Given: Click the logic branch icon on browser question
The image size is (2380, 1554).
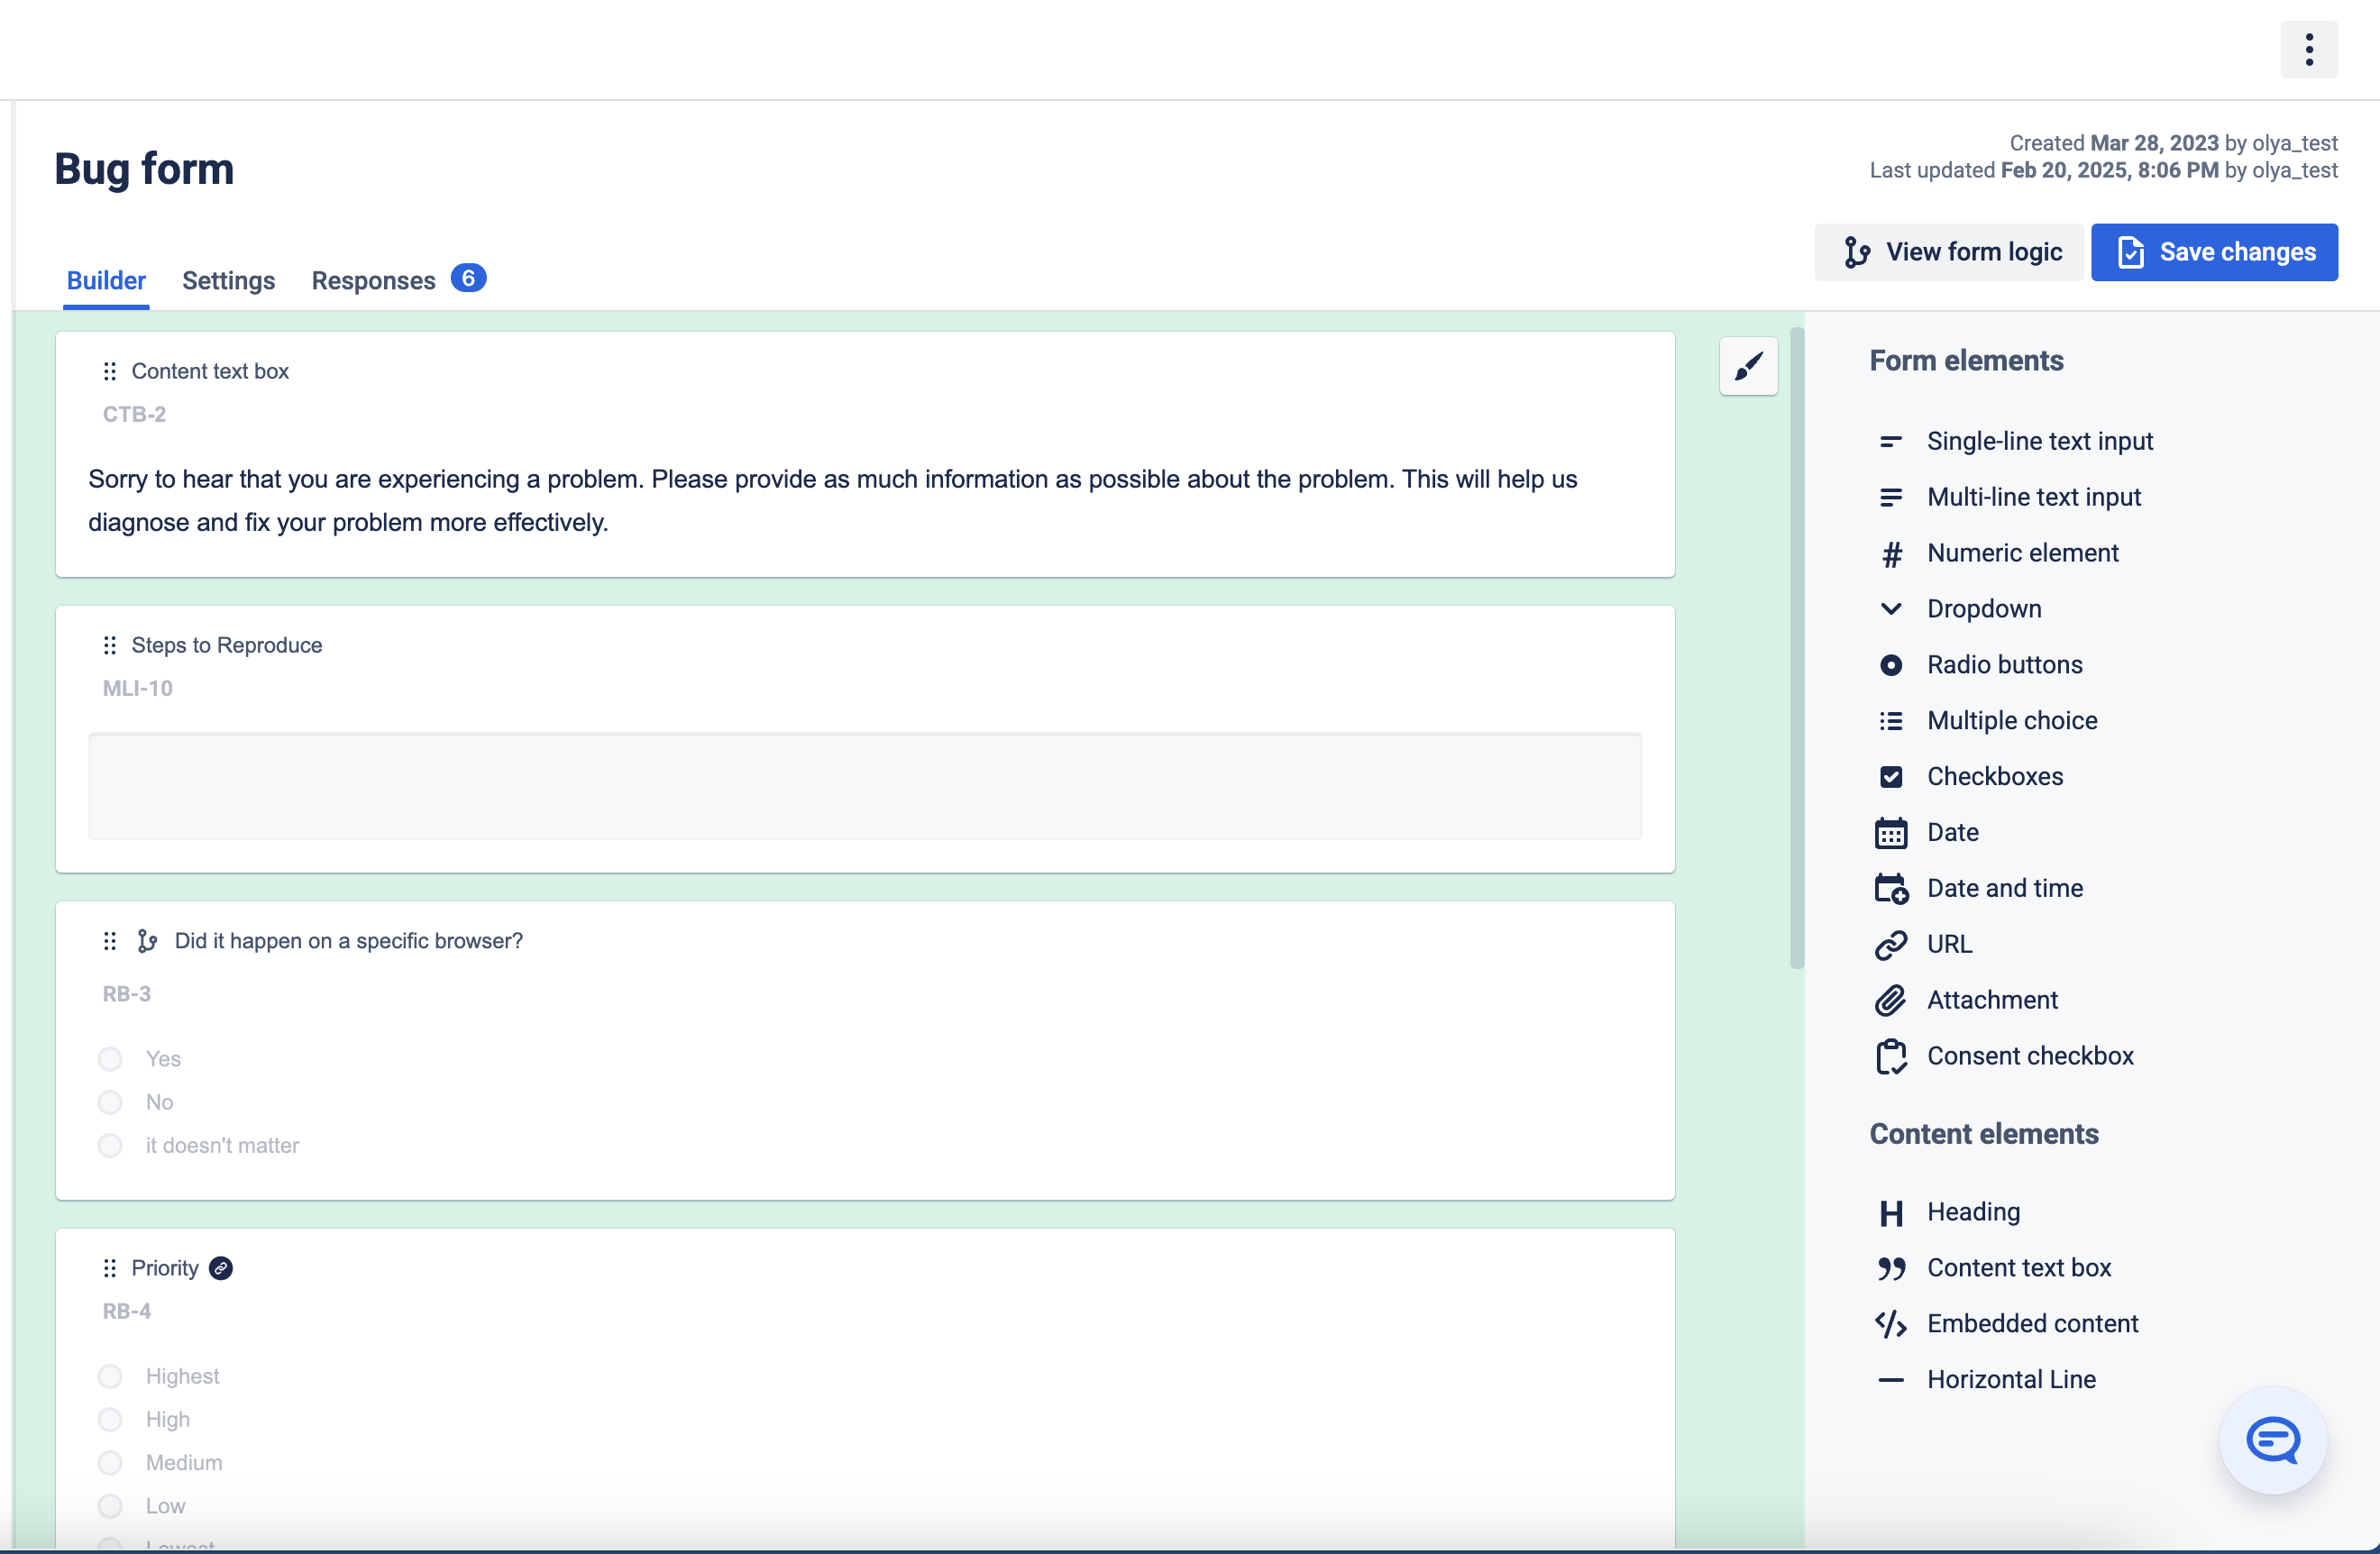Looking at the screenshot, I should click(148, 941).
